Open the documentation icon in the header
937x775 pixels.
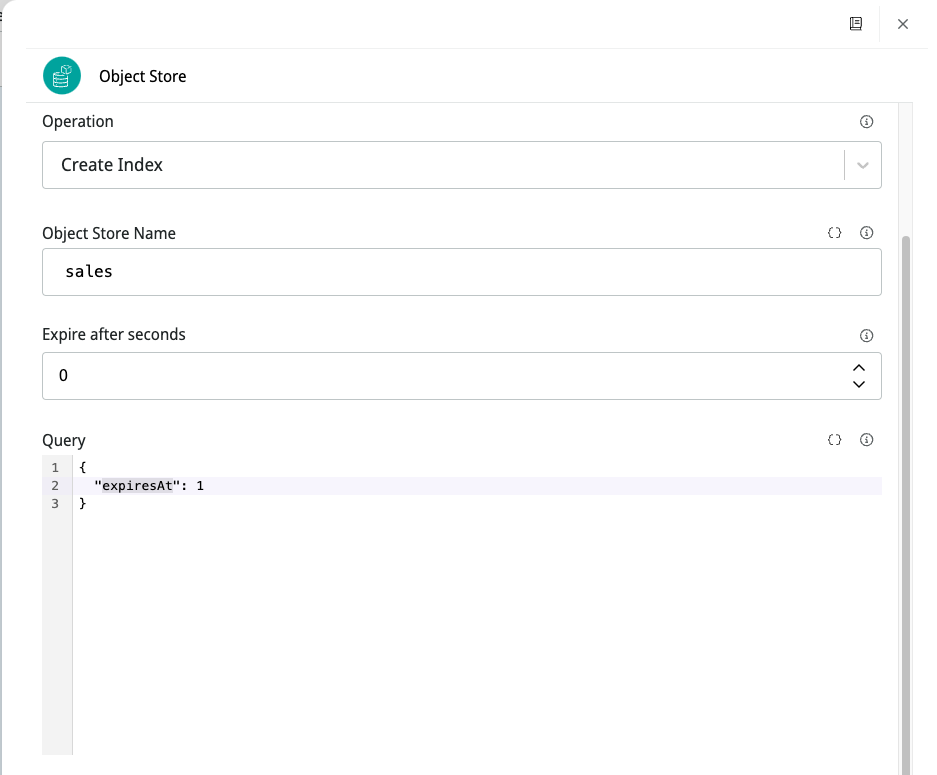coord(856,24)
